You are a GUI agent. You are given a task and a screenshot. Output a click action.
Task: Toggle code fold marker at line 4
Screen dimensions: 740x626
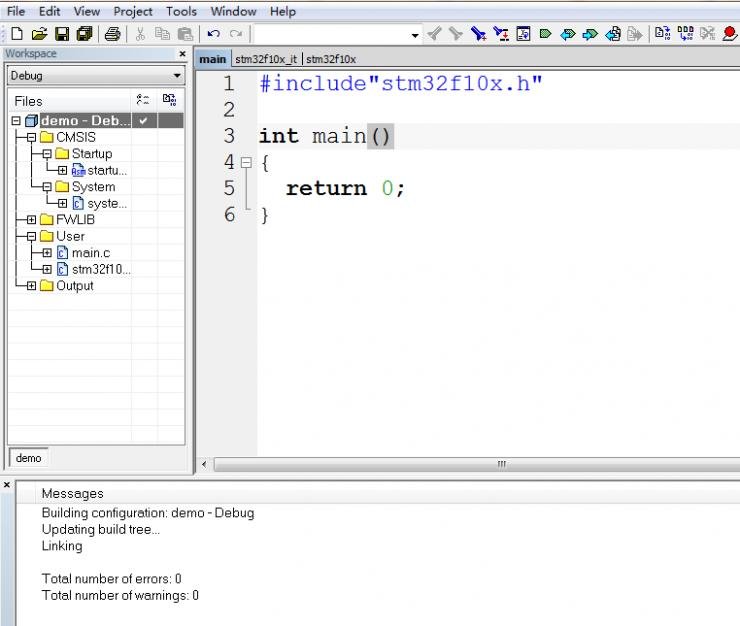coord(247,162)
